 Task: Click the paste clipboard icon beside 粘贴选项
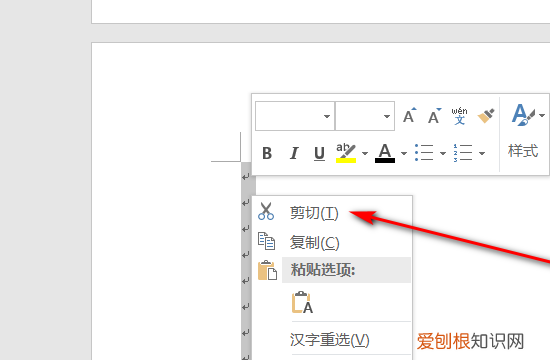(267, 270)
